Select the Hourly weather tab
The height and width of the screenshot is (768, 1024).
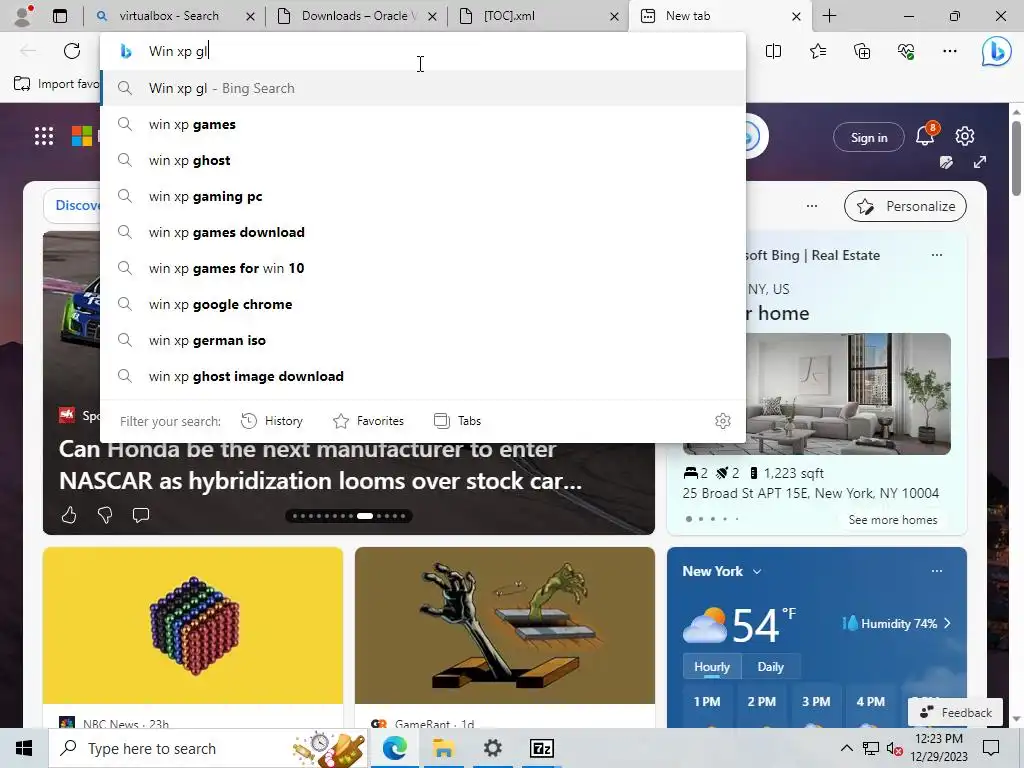point(711,667)
